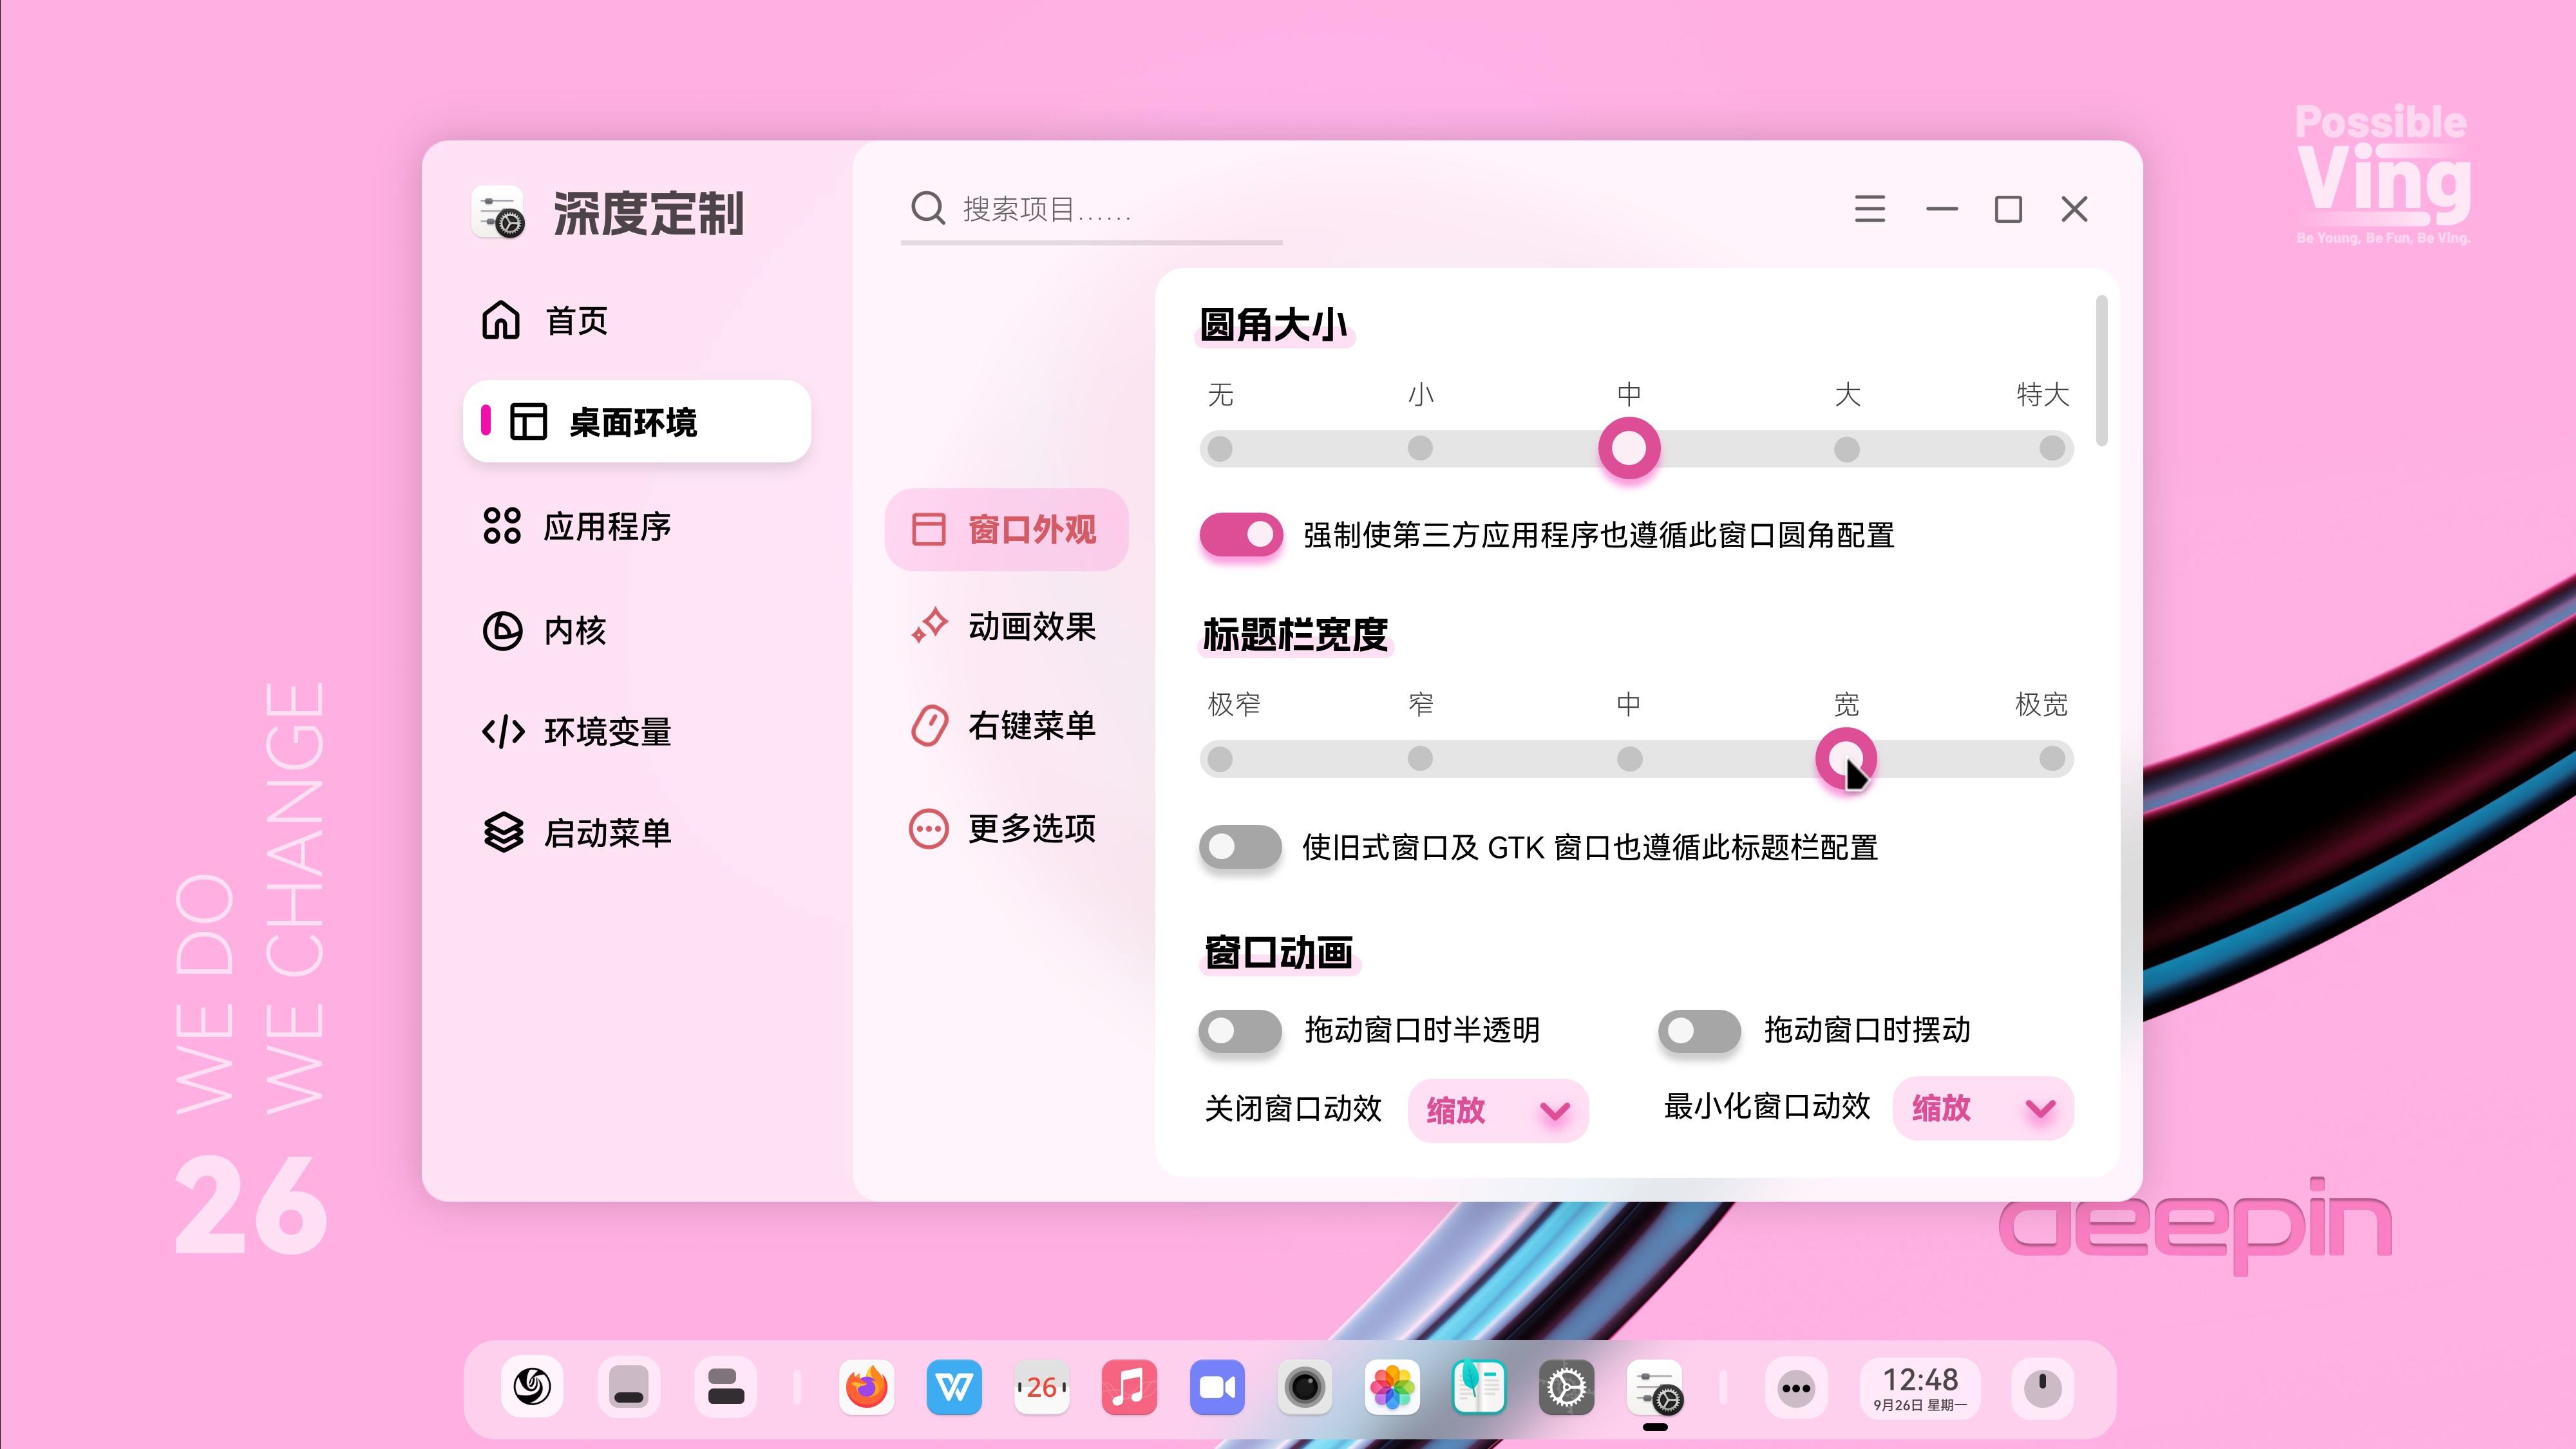Open 启动菜单 boot menu settings
2576x1449 pixels.
(577, 832)
